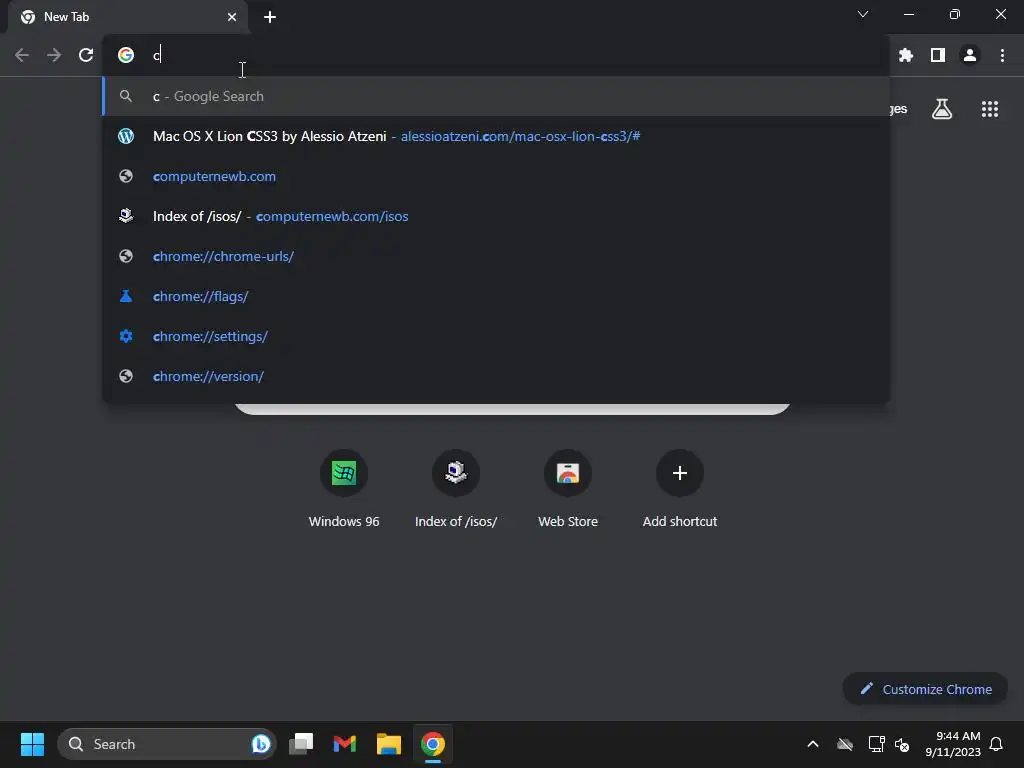
Task: Click the Customize Chrome button
Action: tap(925, 689)
